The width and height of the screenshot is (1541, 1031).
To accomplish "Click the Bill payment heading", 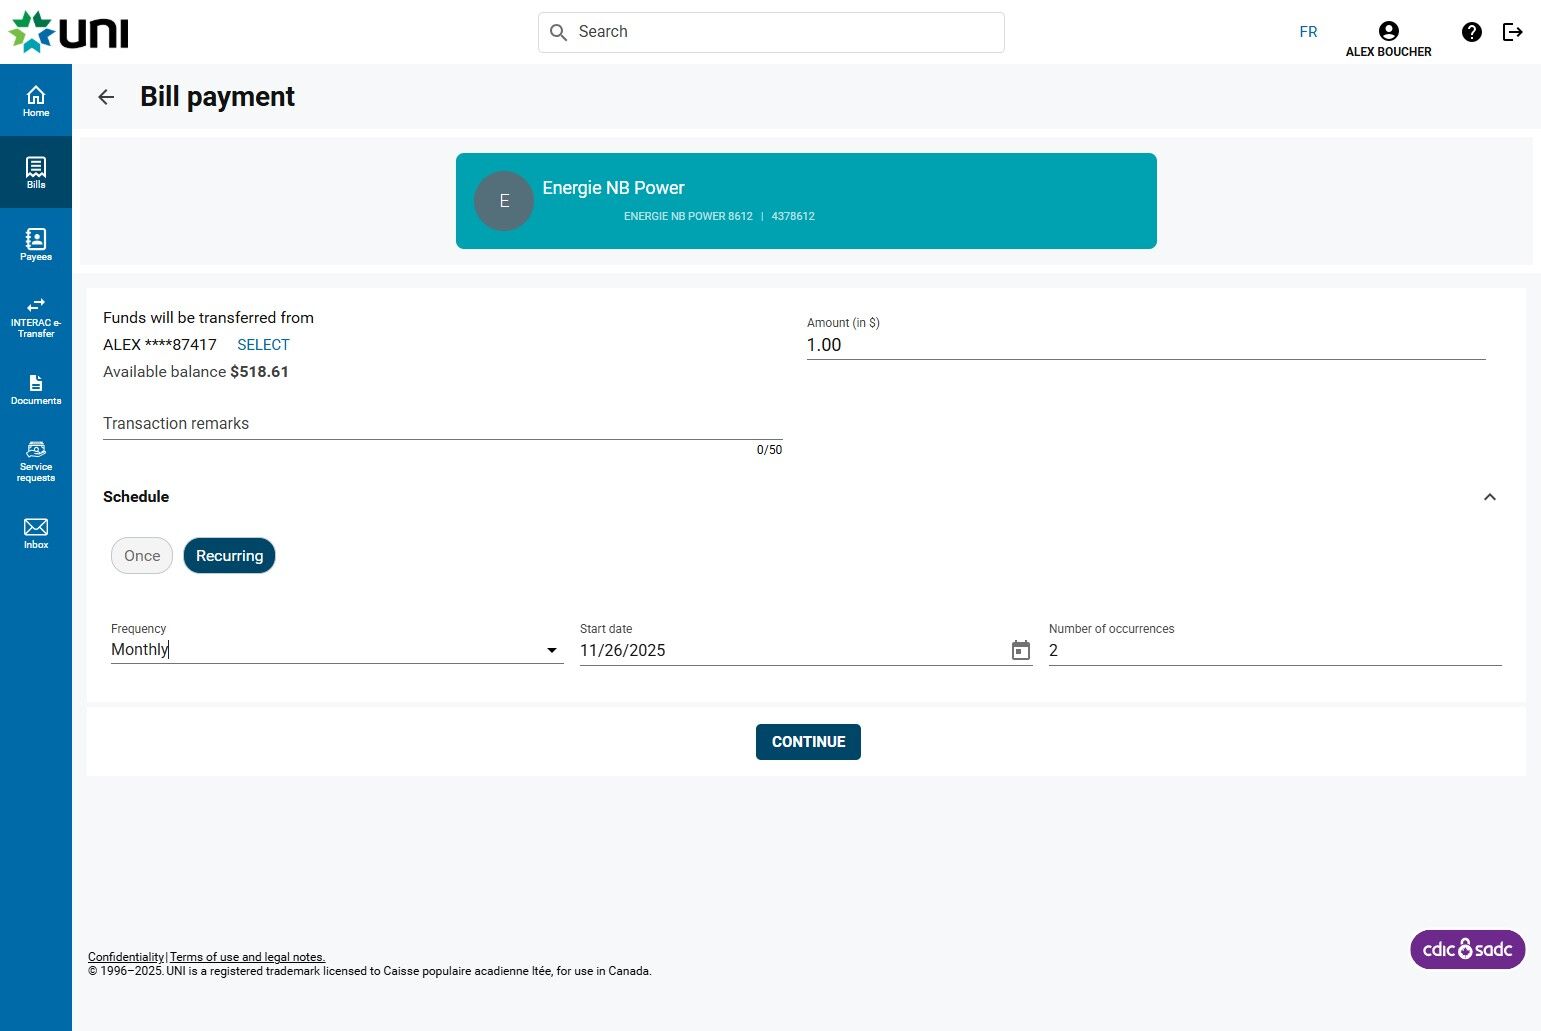I will pyautogui.click(x=217, y=97).
